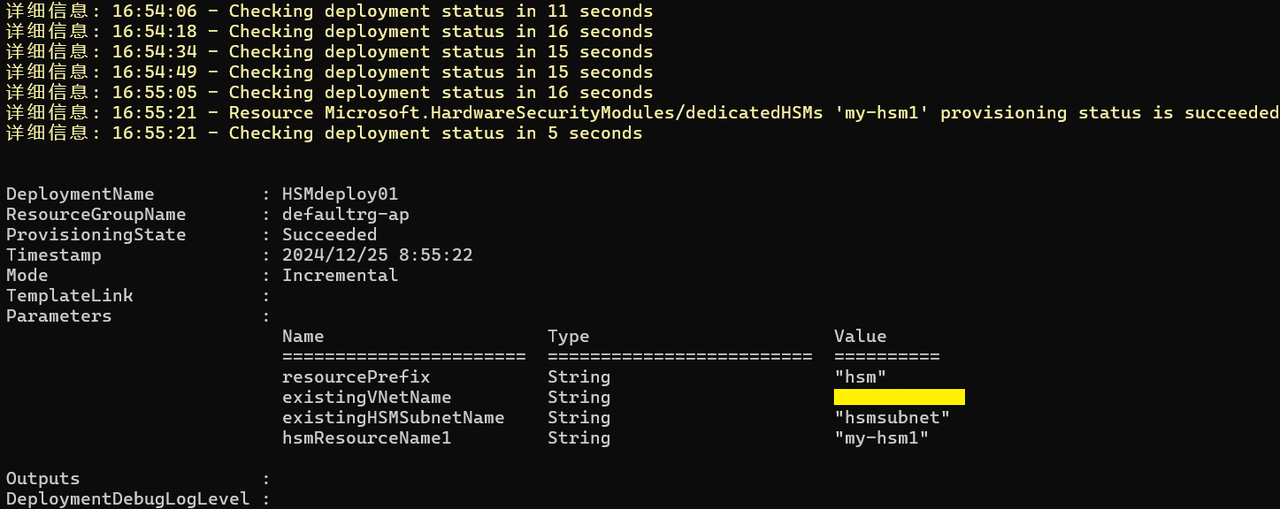Click the "my-hsm1" parameter value in table

[881, 438]
